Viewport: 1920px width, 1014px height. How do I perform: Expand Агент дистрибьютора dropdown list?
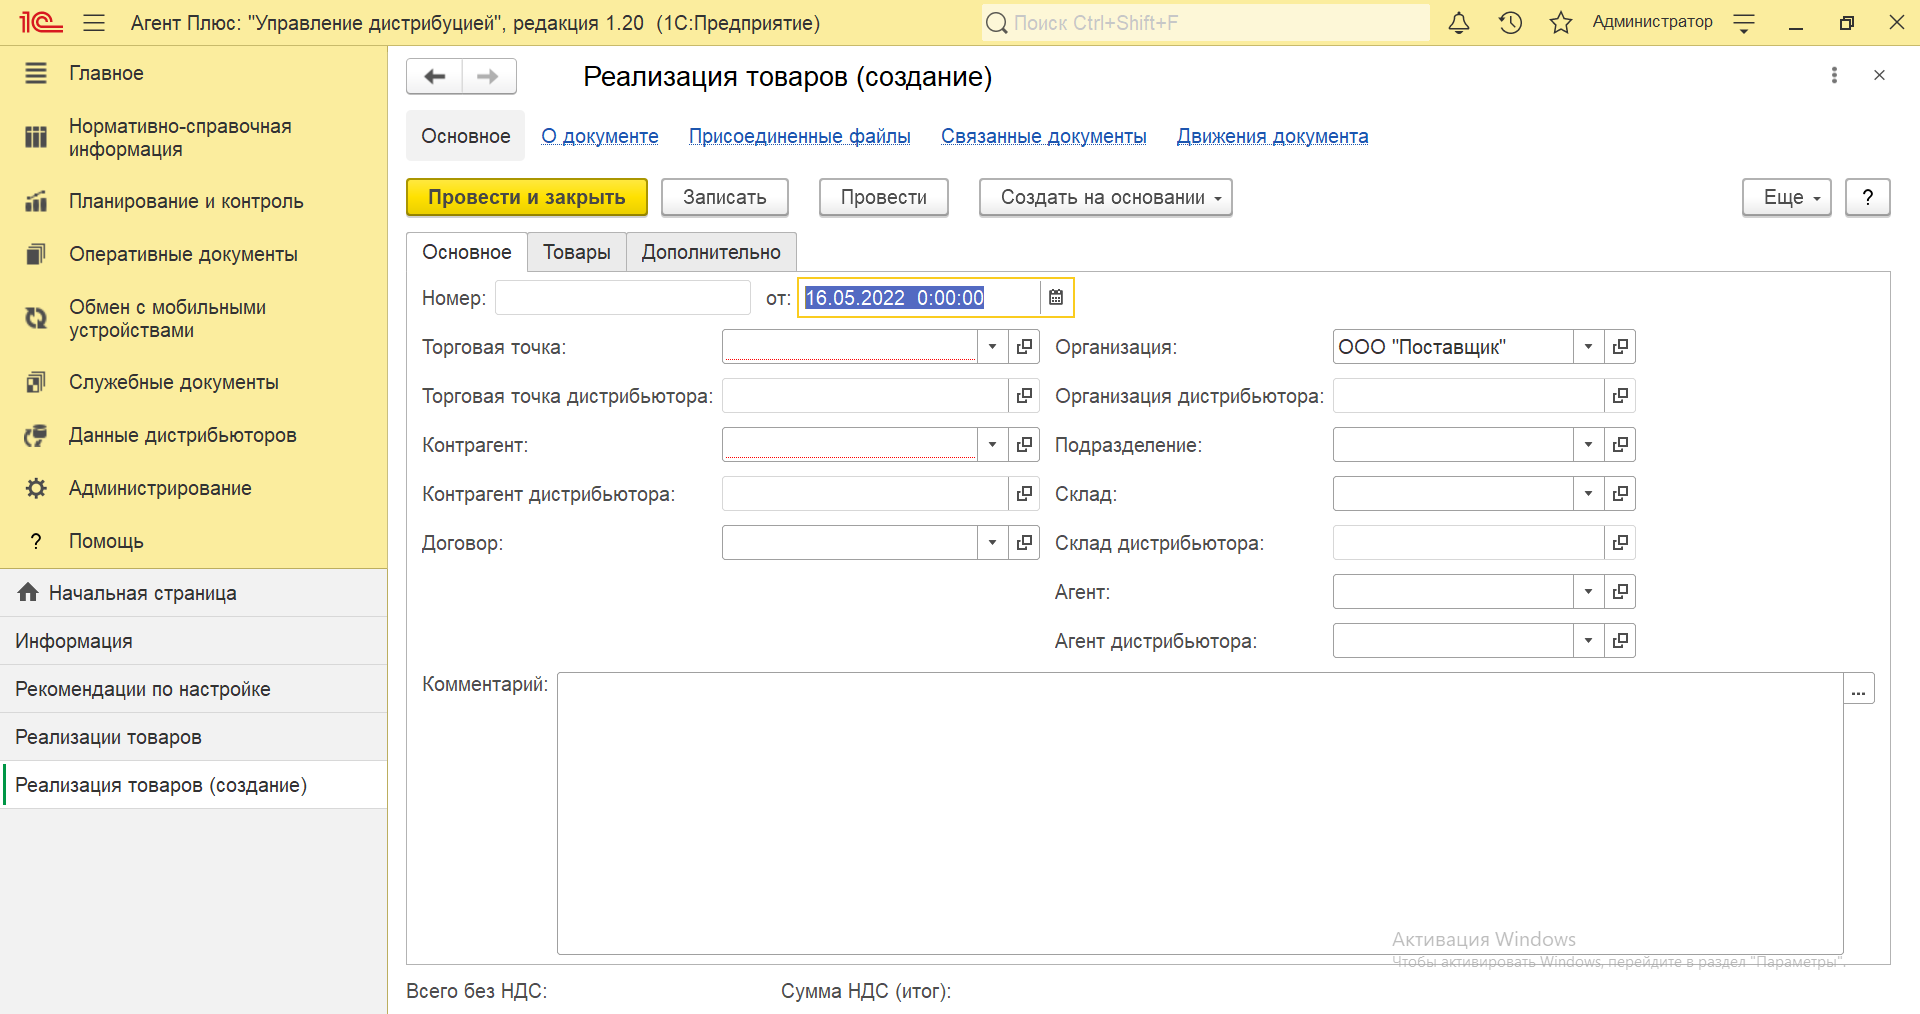click(x=1588, y=641)
